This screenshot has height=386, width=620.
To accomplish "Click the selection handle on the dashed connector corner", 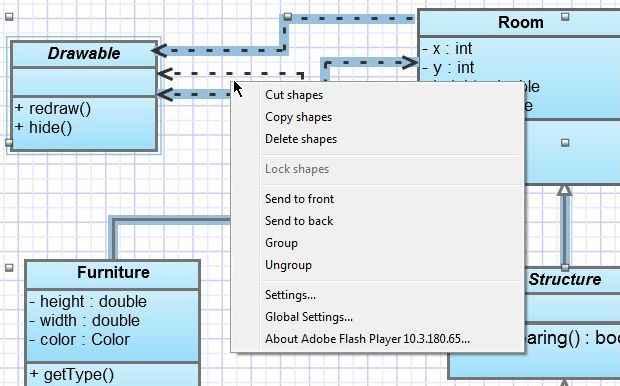I will [288, 17].
